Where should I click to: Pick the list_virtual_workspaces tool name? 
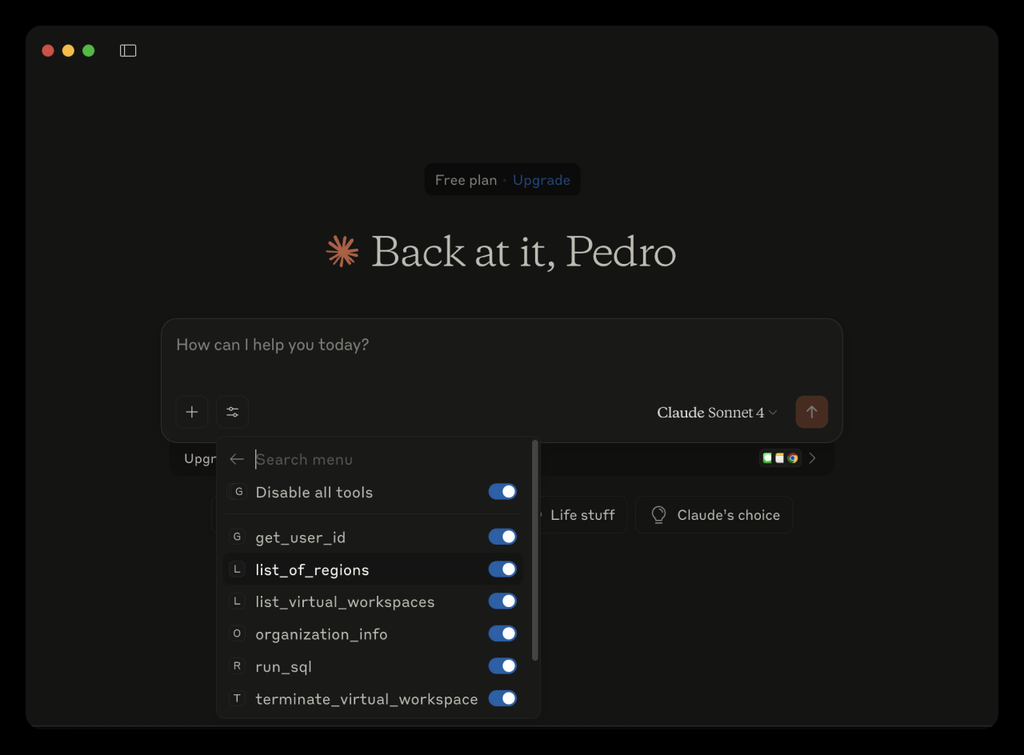coord(345,602)
